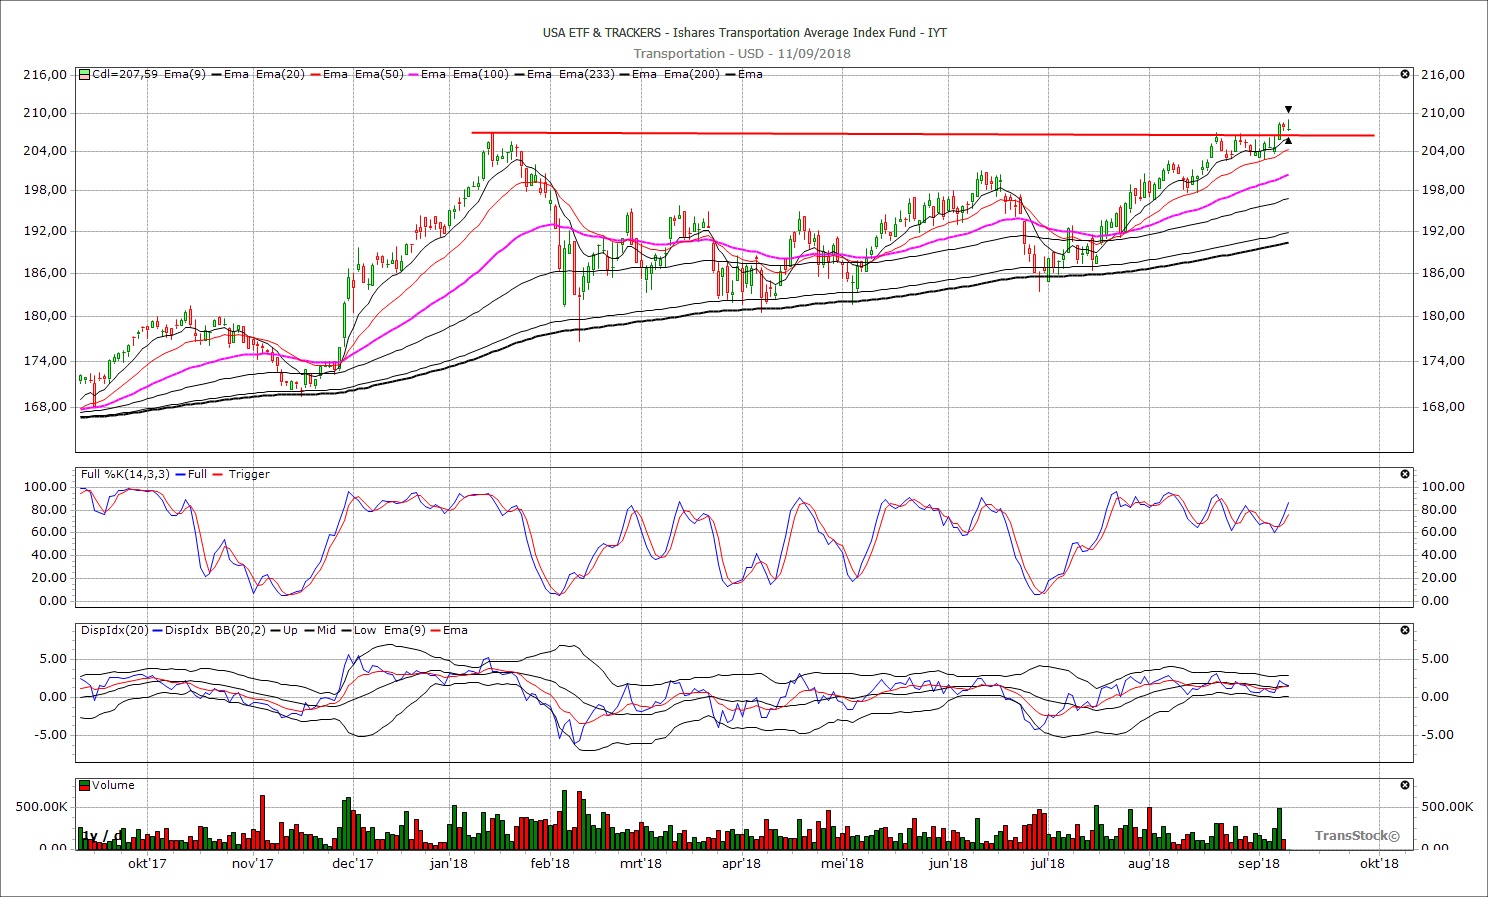Viewport: 1488px width, 897px height.
Task: Click the 'Low' band legend label
Action: click(x=365, y=630)
